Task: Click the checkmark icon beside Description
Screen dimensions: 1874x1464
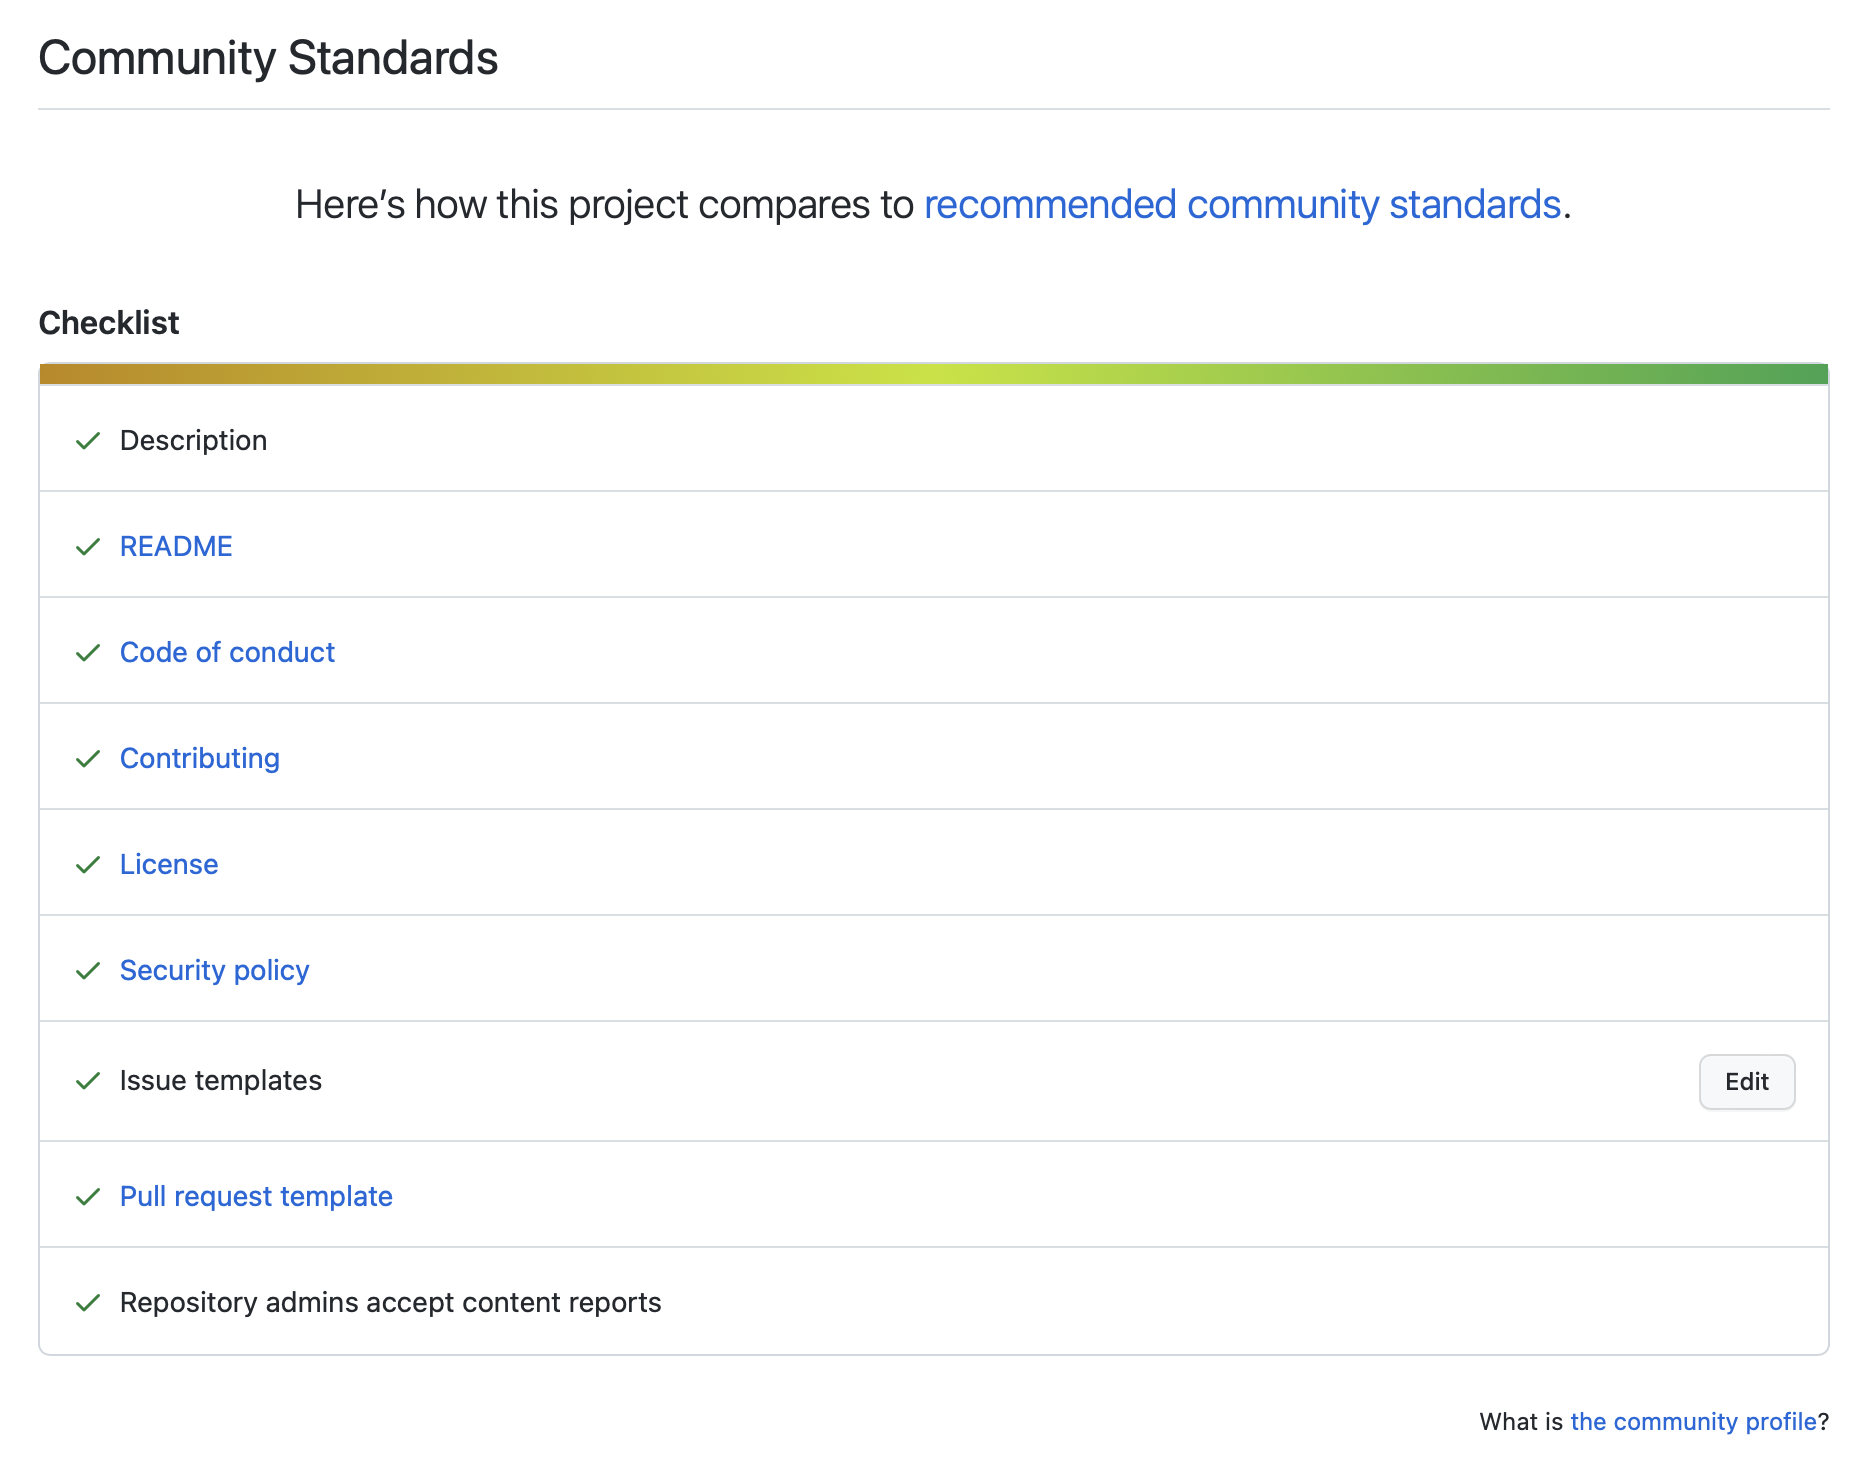Action: 88,441
